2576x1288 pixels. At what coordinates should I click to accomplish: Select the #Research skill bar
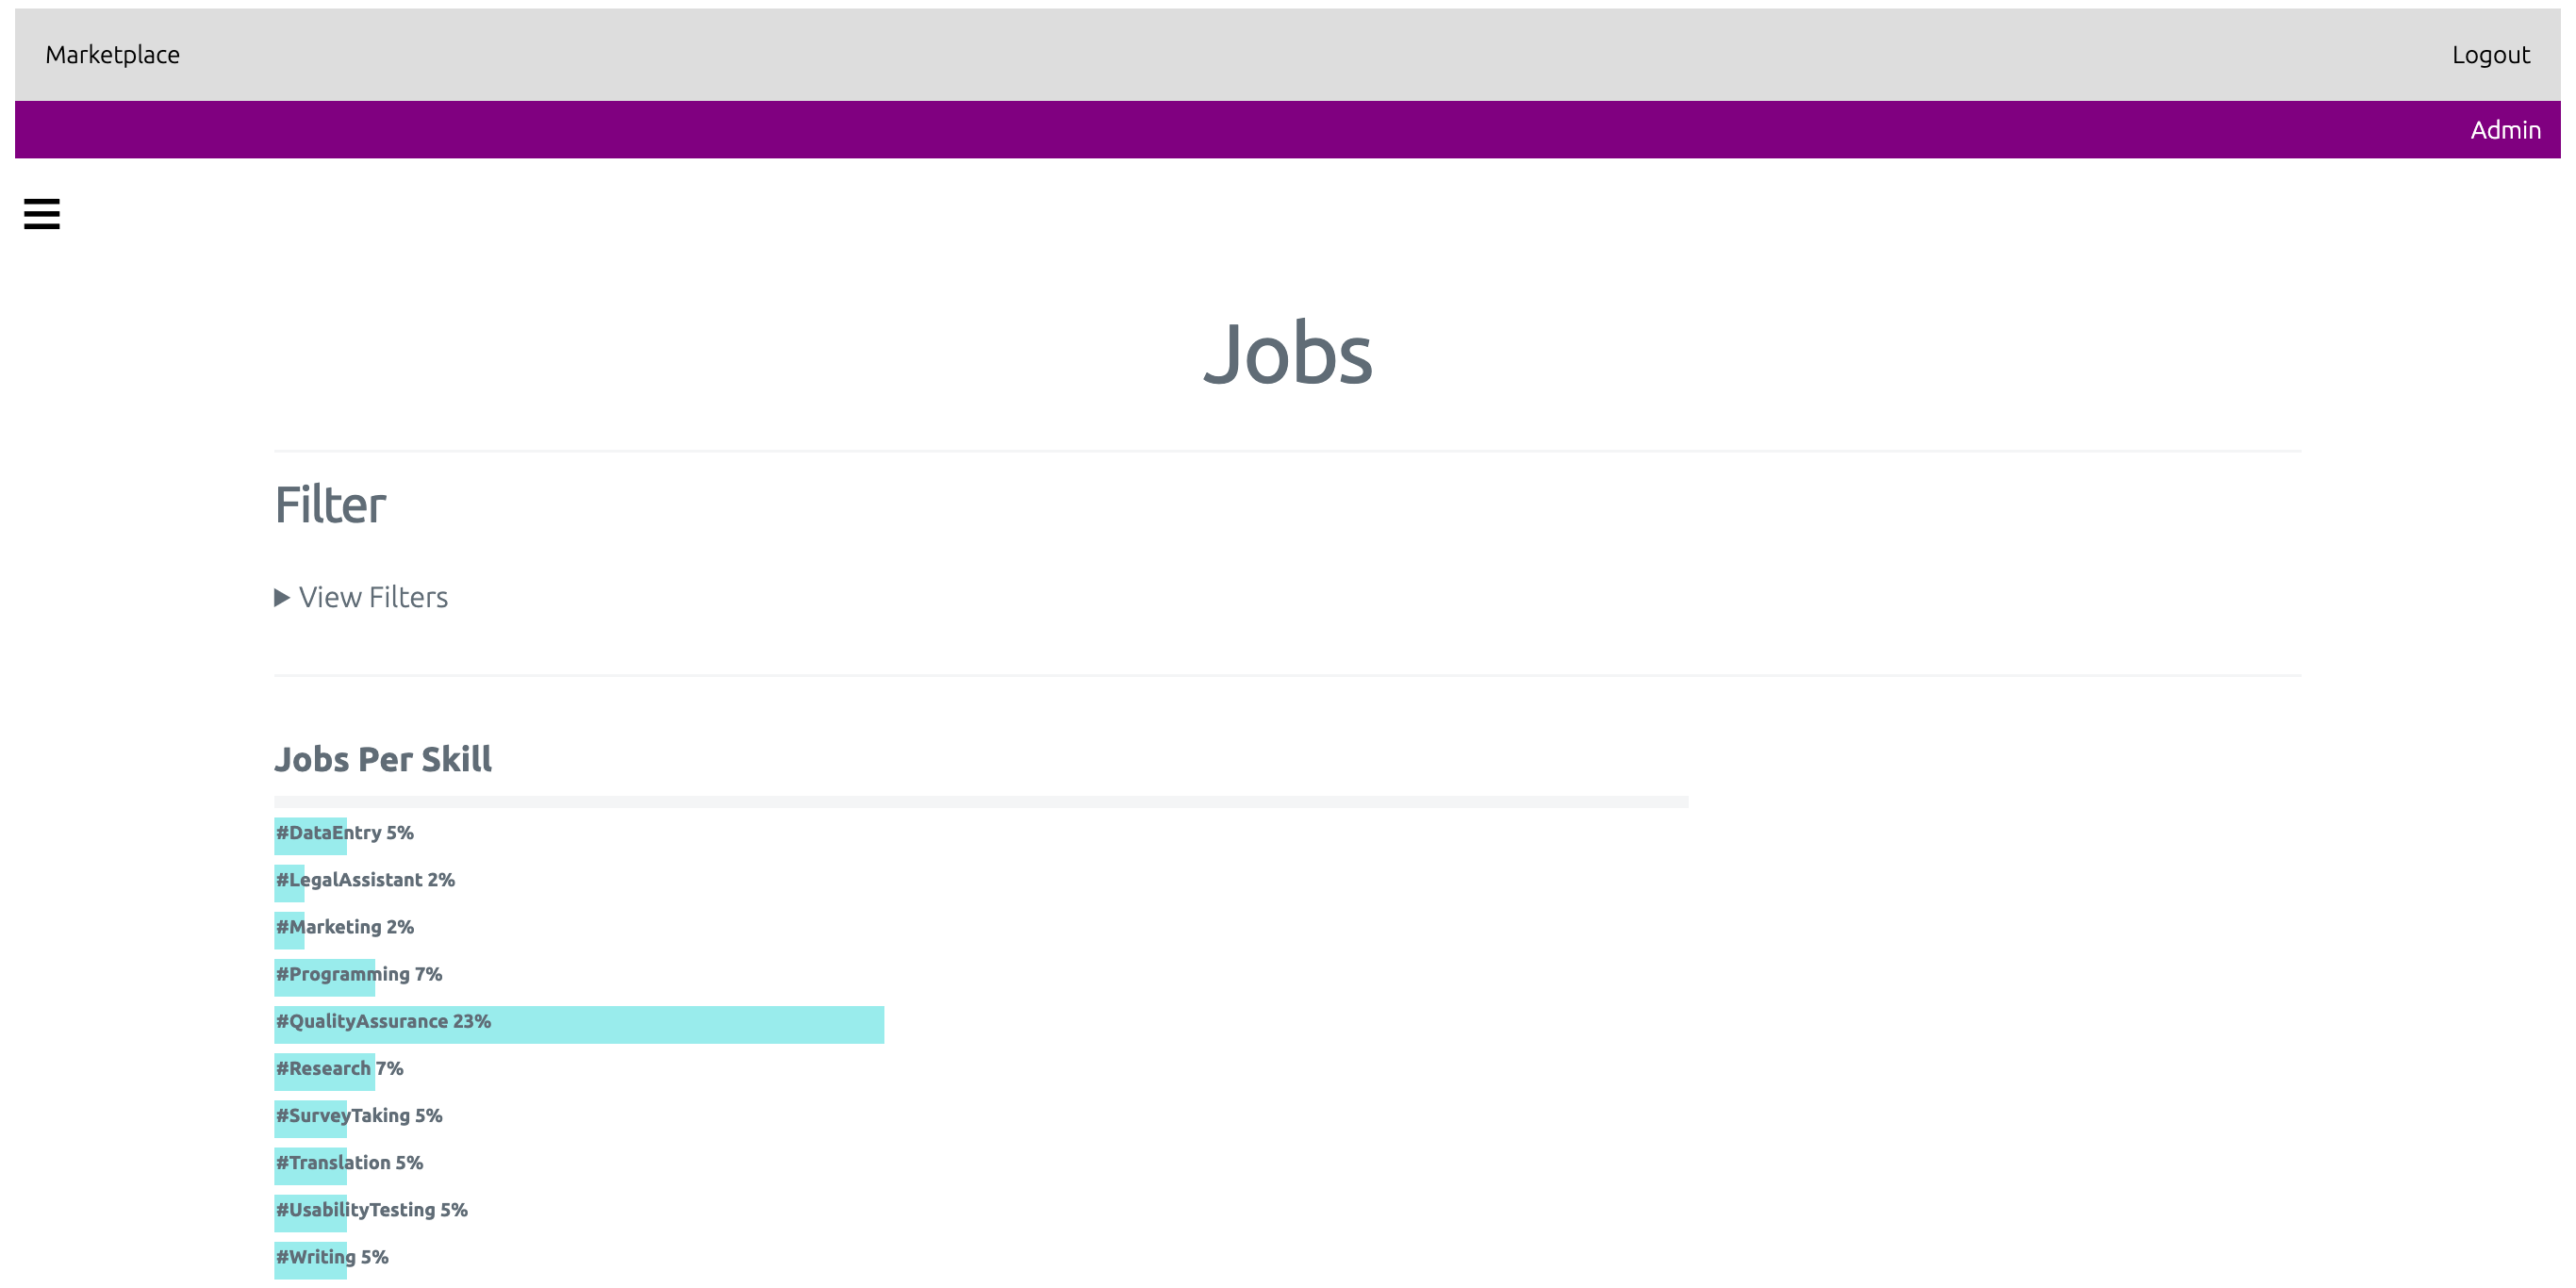pyautogui.click(x=325, y=1072)
